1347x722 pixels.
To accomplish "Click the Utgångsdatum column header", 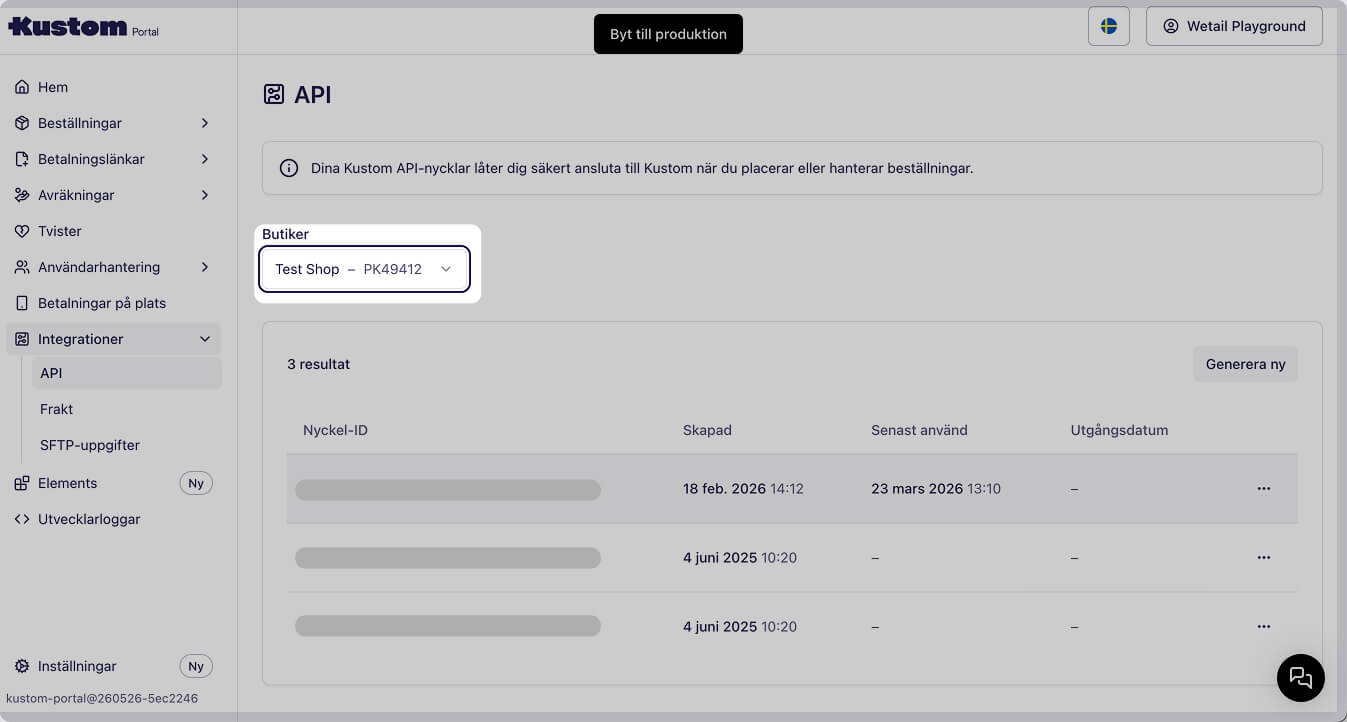I will (x=1119, y=430).
